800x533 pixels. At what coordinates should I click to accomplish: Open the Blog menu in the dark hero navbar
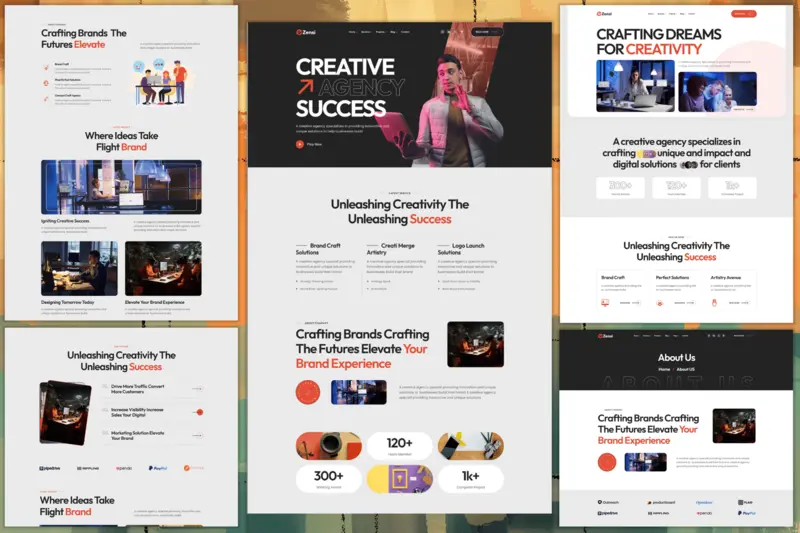pos(393,32)
